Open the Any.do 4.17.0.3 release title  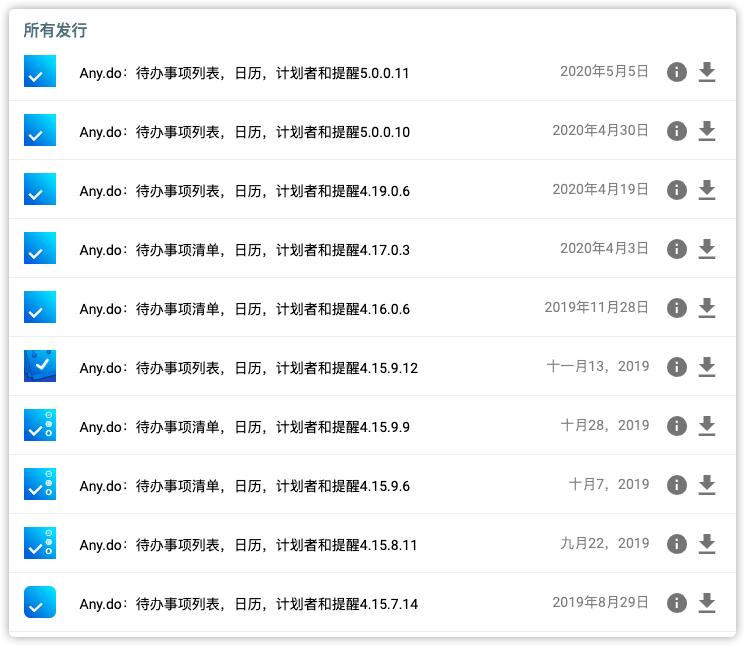click(x=244, y=250)
